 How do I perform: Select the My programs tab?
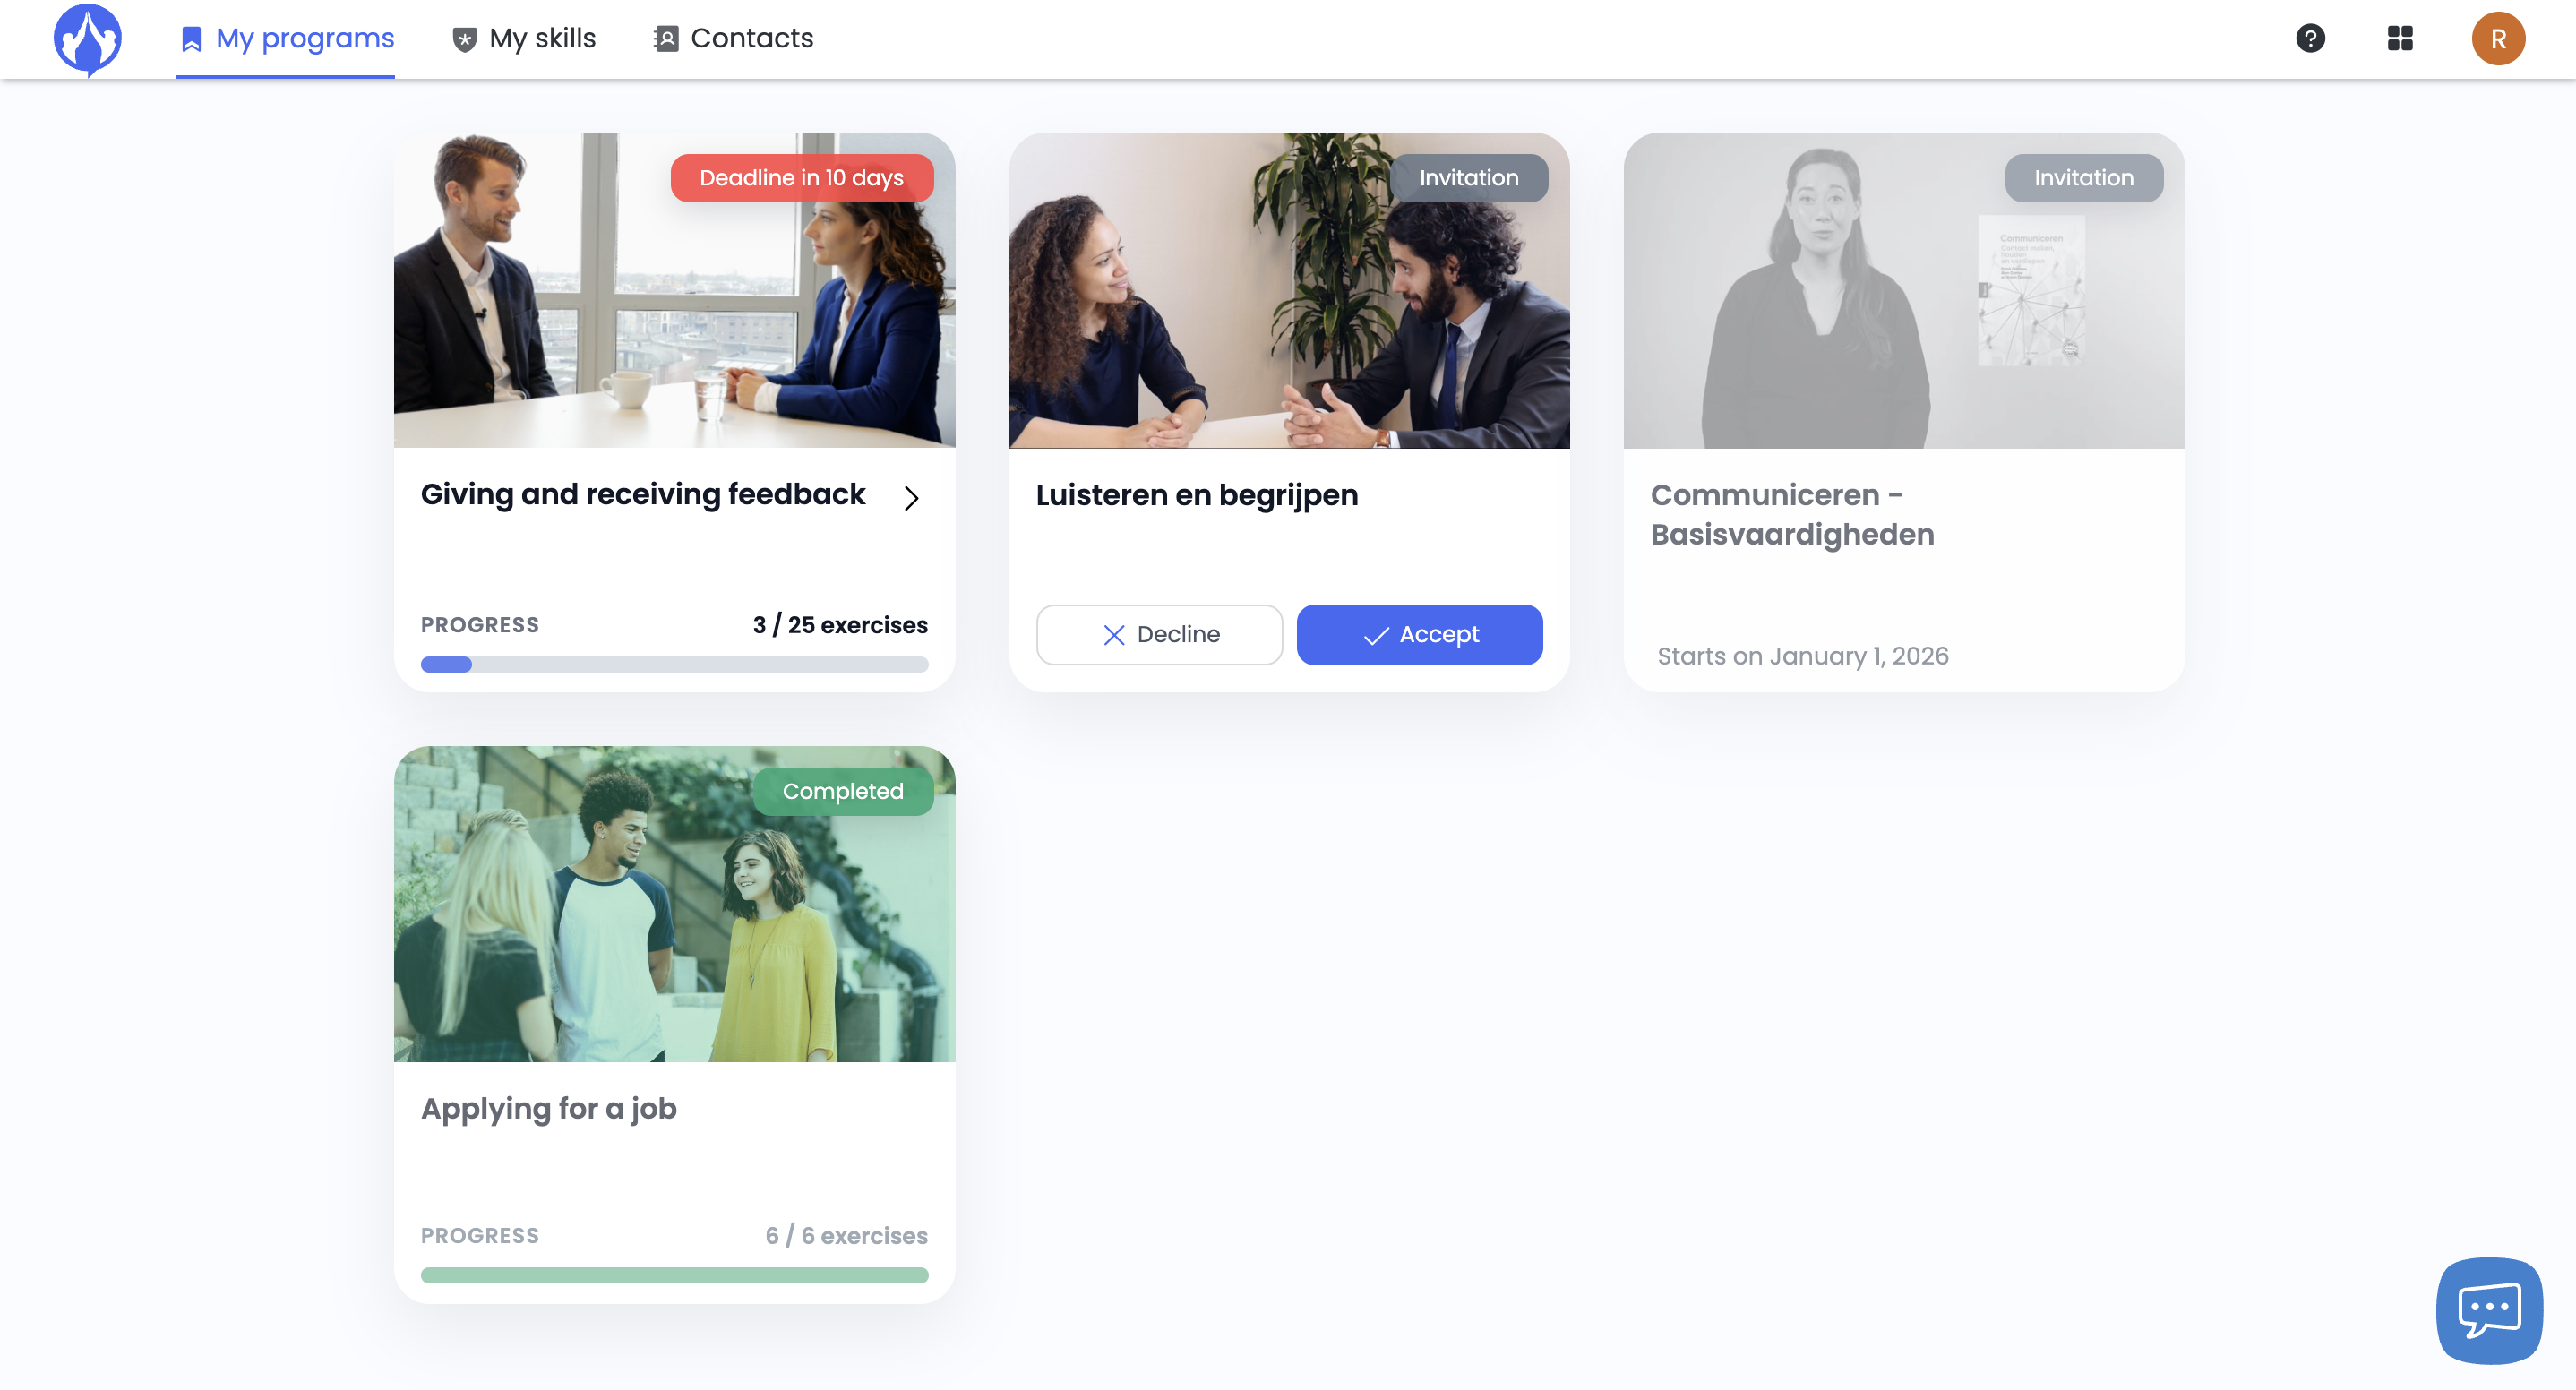[x=305, y=39]
